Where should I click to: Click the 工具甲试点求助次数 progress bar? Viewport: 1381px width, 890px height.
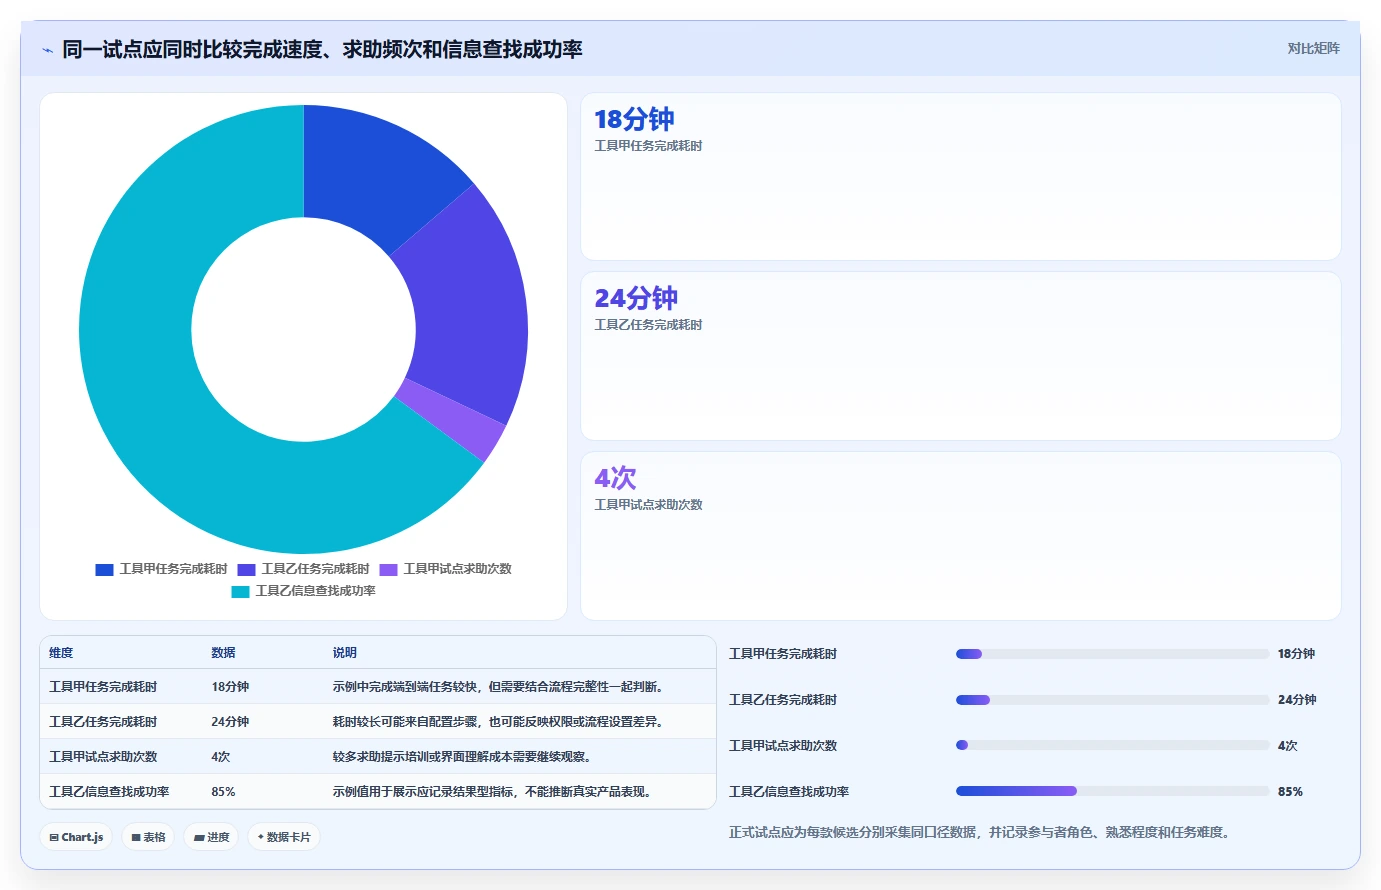click(1112, 746)
